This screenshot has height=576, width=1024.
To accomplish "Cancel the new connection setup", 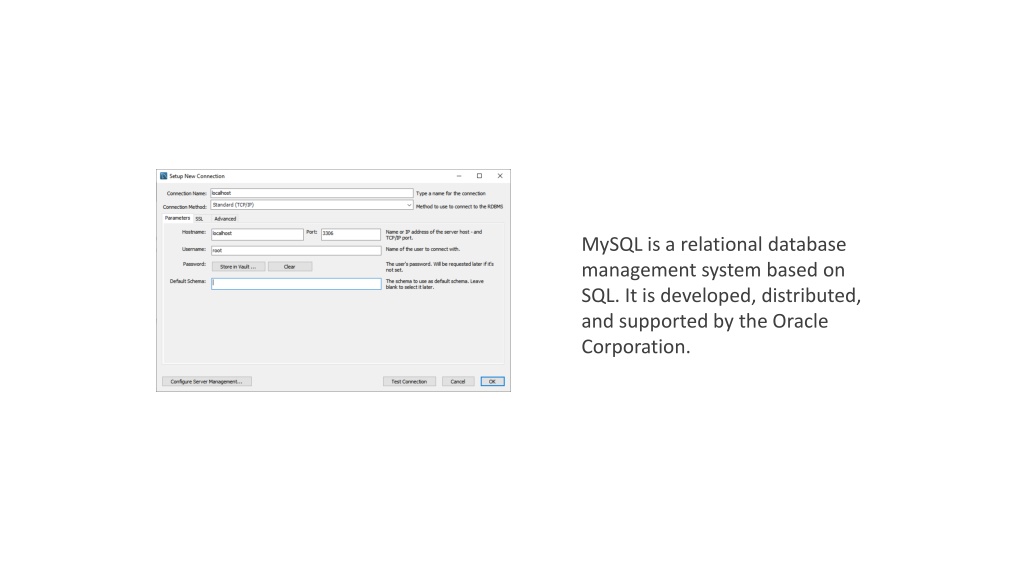I will (x=458, y=381).
